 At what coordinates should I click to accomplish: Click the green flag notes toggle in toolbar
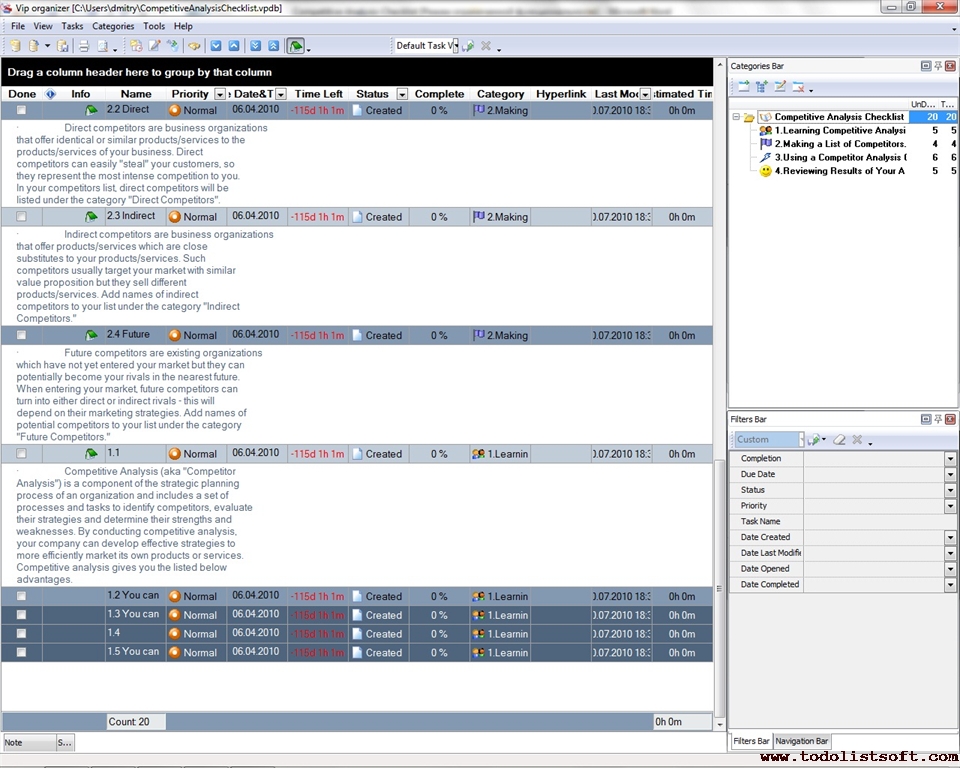click(x=296, y=46)
